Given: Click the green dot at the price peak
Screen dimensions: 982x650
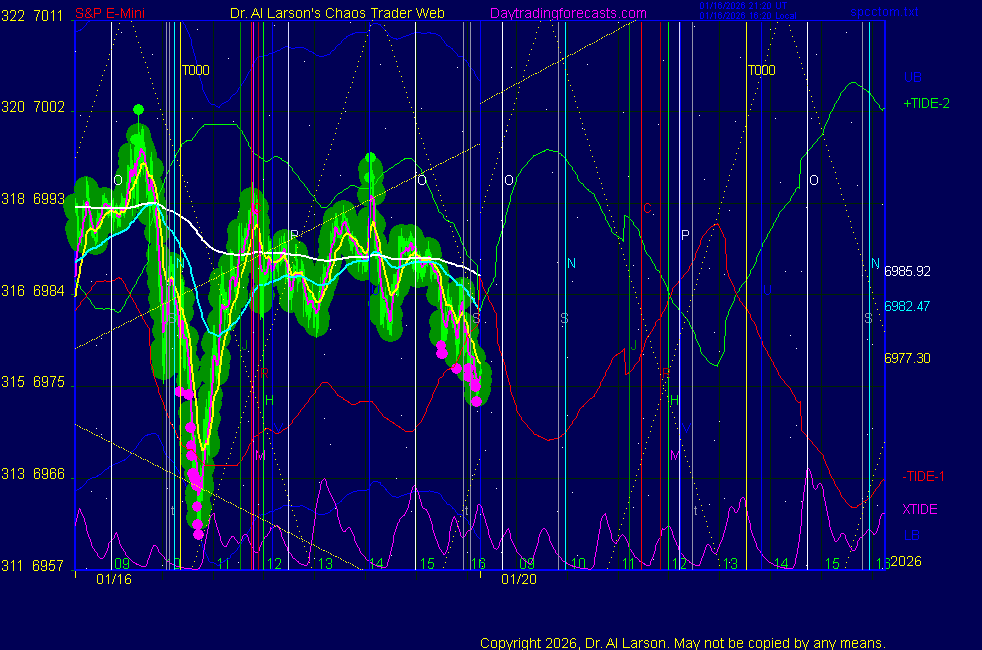Looking at the screenshot, I should pyautogui.click(x=139, y=109).
